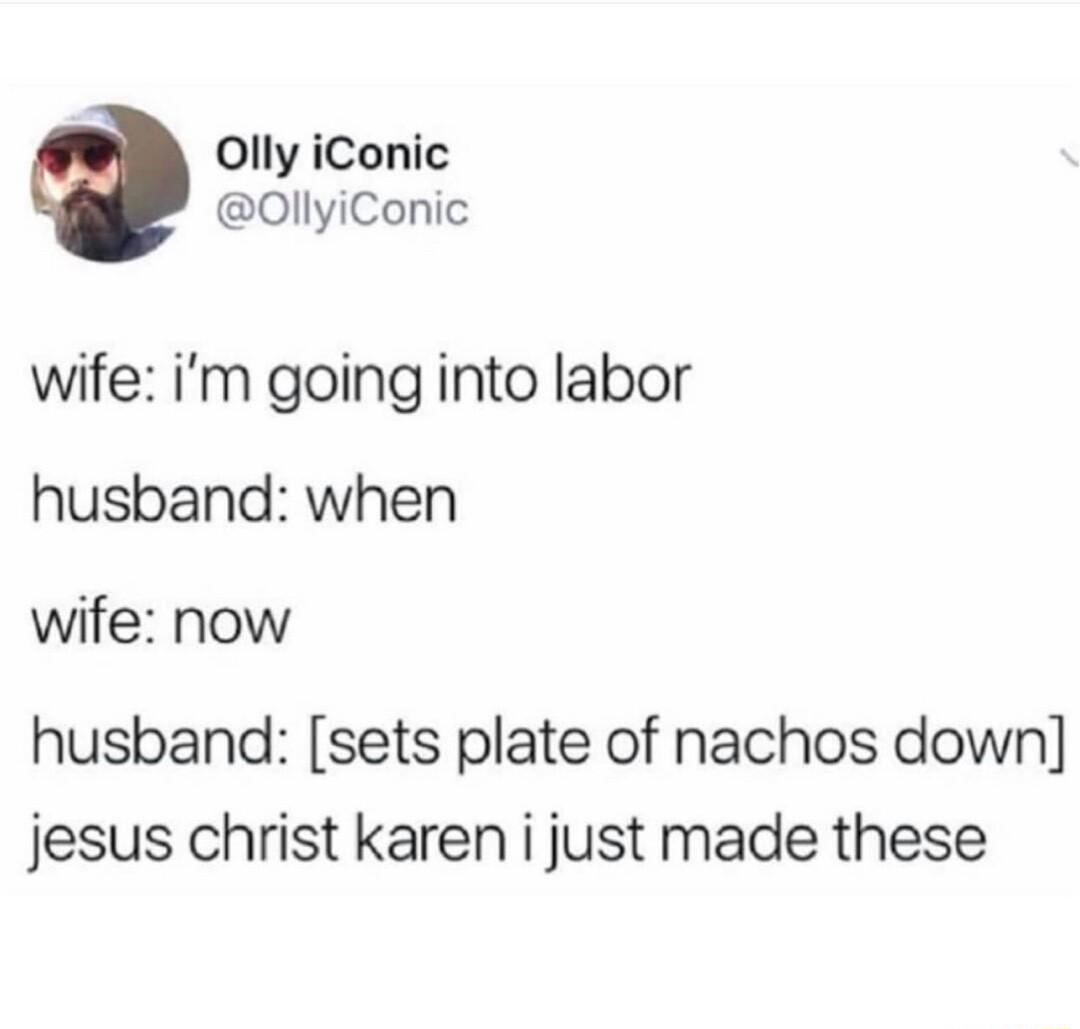
Task: Open the Olly iConic profile picture
Action: [110, 183]
